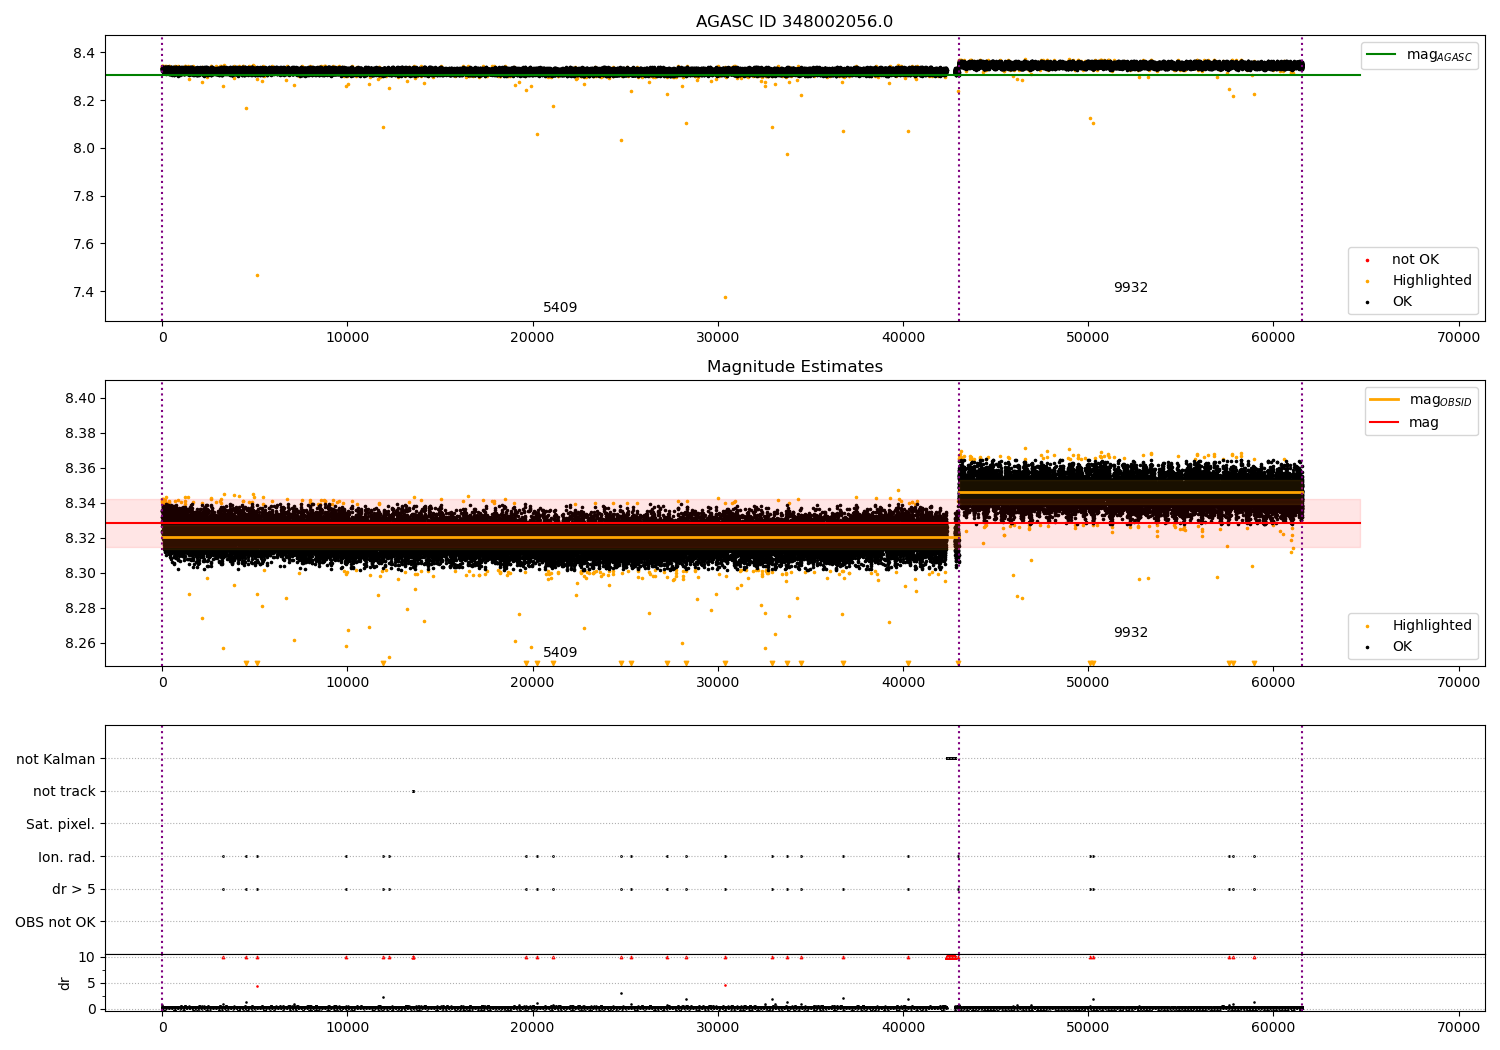Click the outlier point near 7.38 magnitude
The width and height of the screenshot is (1500, 1050).
point(725,297)
